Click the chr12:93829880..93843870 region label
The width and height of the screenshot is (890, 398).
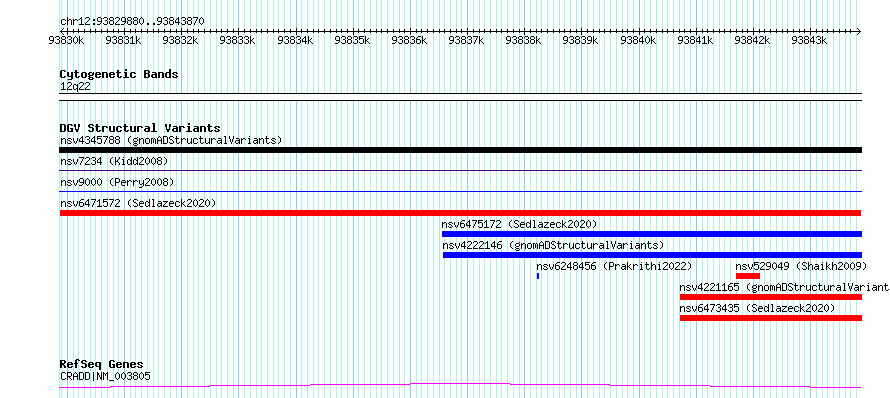coord(132,22)
